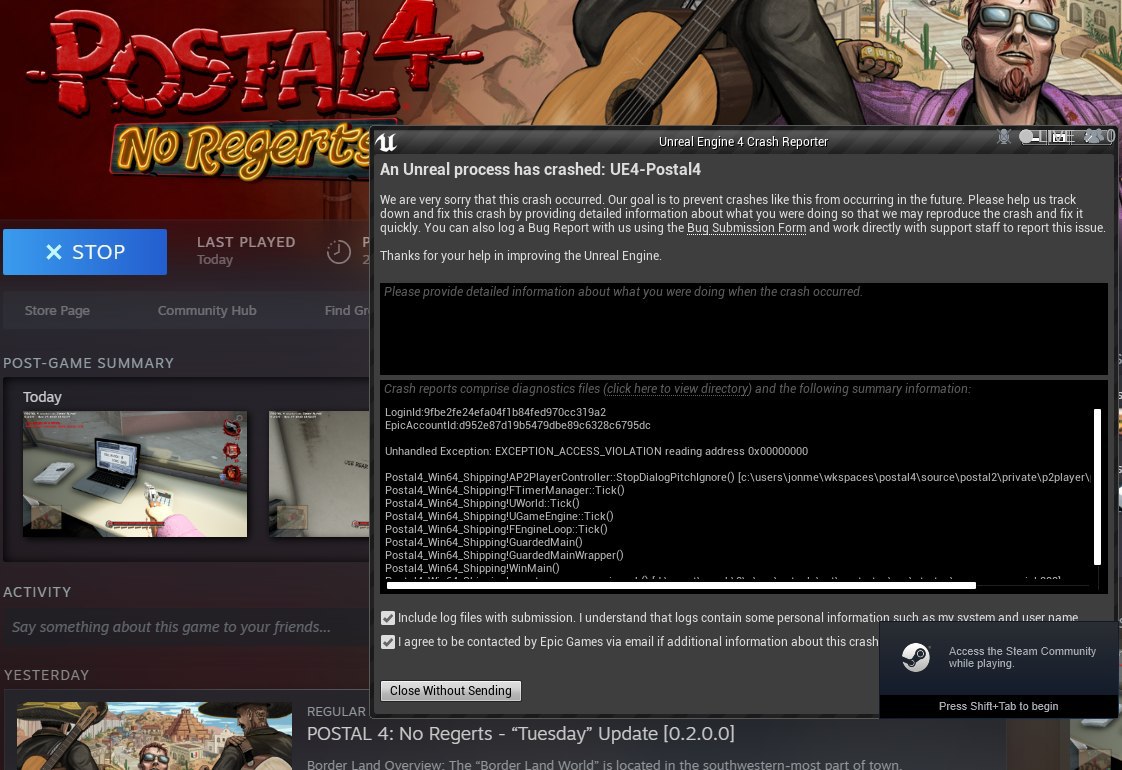Click the 'ACTIVITY' section heading

[x=37, y=592]
